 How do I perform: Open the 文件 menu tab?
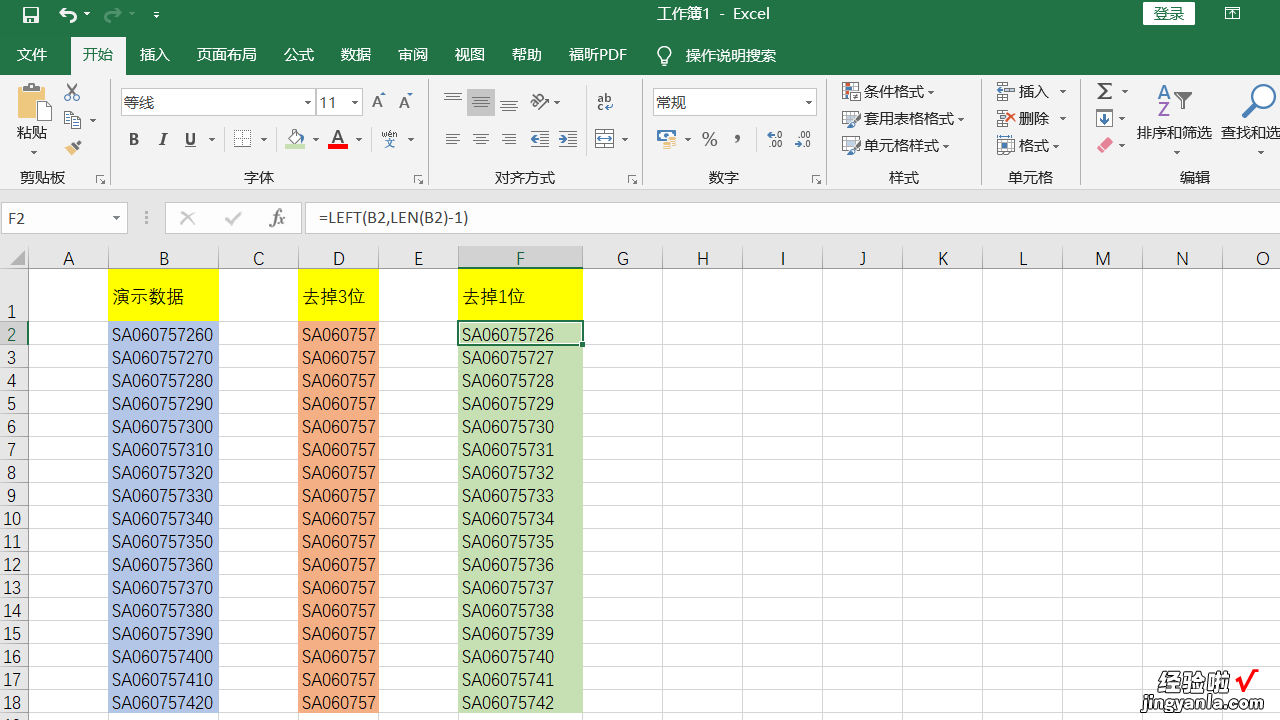click(x=32, y=55)
